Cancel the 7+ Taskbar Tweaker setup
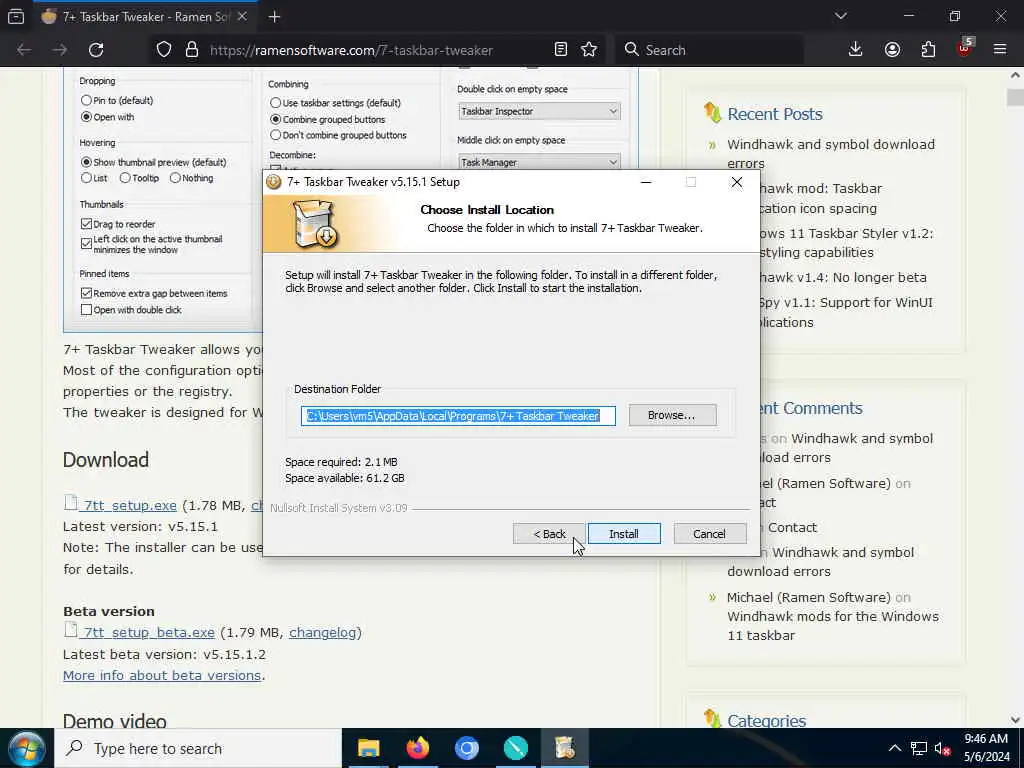This screenshot has height=768, width=1024. pyautogui.click(x=709, y=534)
